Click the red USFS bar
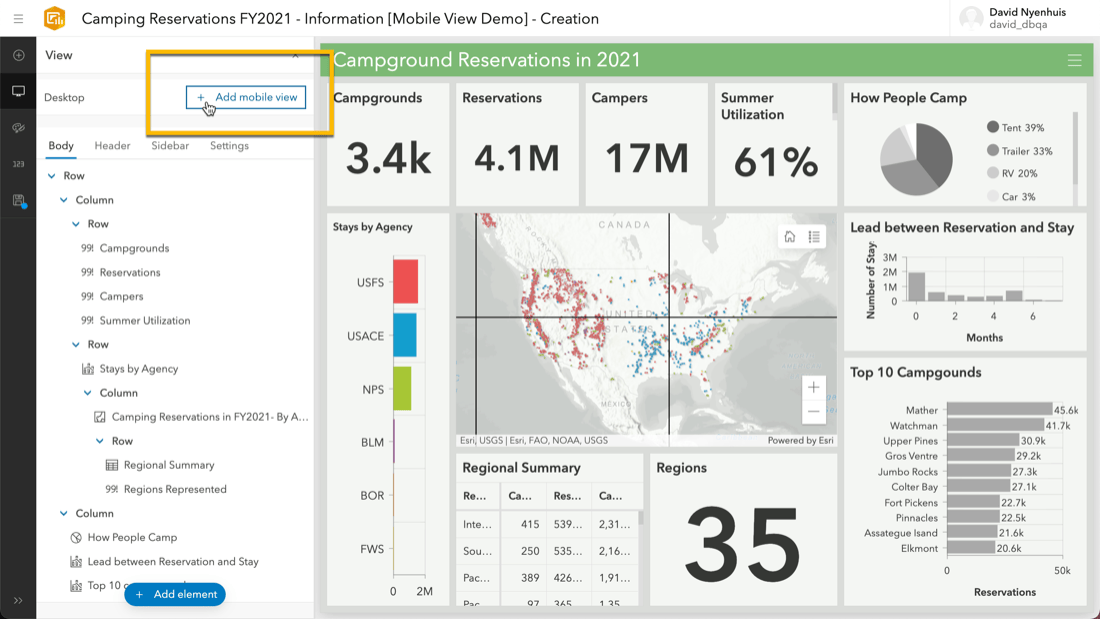 pyautogui.click(x=405, y=282)
